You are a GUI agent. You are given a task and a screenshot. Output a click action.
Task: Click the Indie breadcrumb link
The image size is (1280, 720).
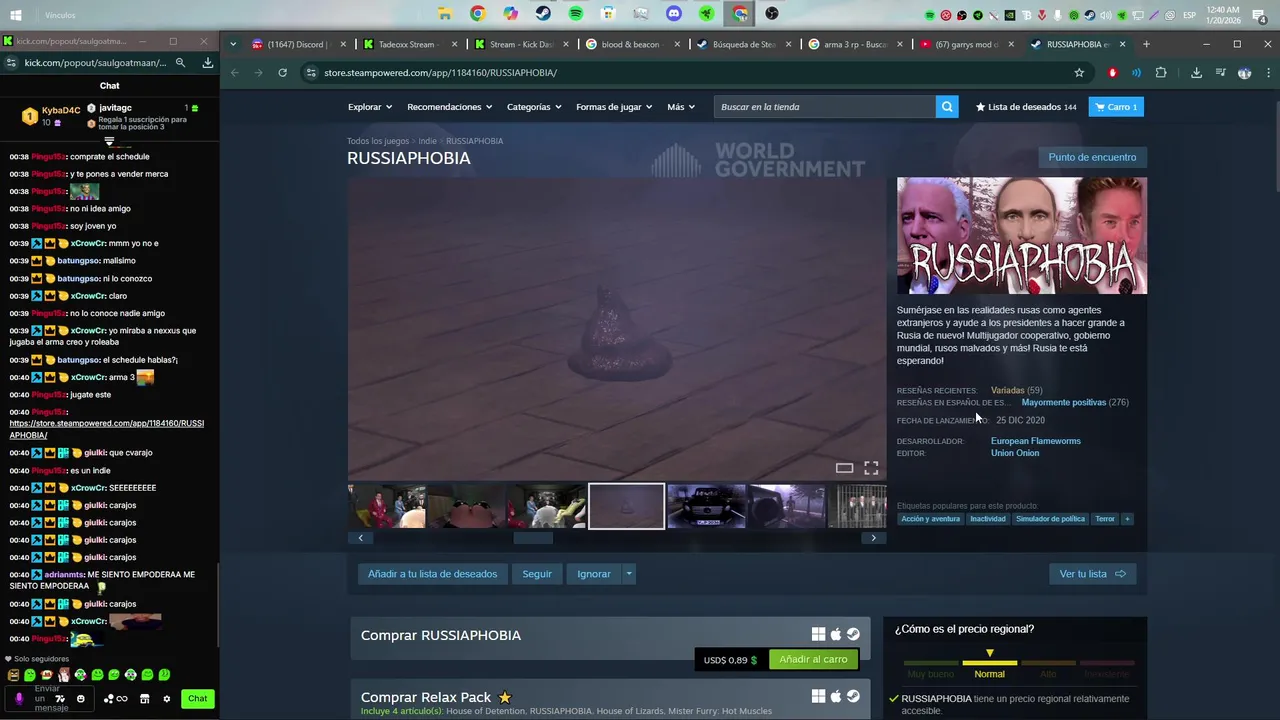428,141
